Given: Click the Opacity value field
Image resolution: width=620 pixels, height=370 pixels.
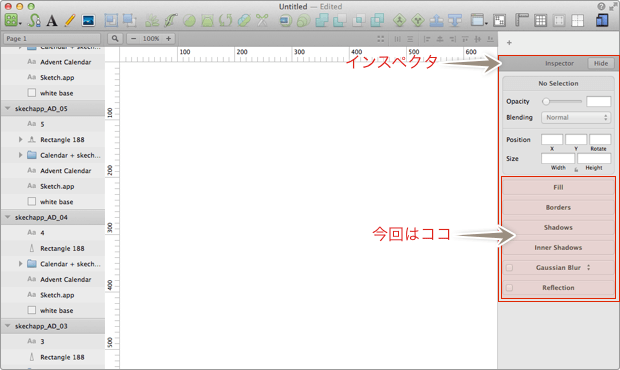Looking at the screenshot, I should pyautogui.click(x=599, y=102).
